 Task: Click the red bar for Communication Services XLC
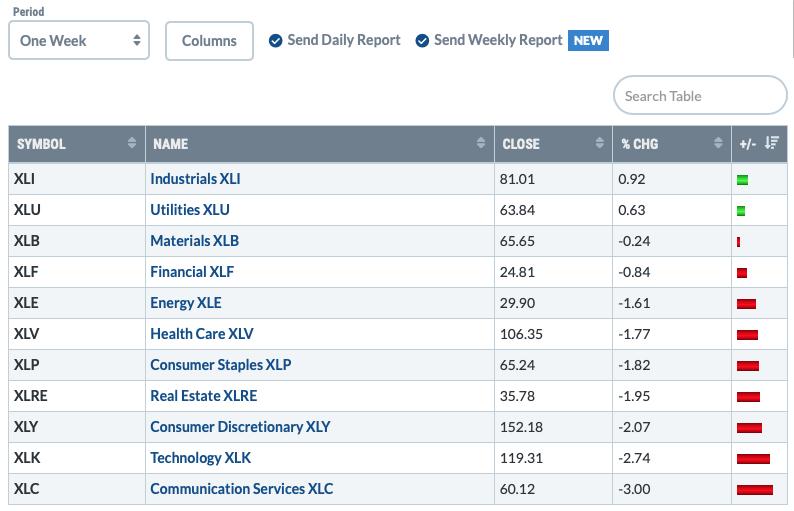click(755, 490)
